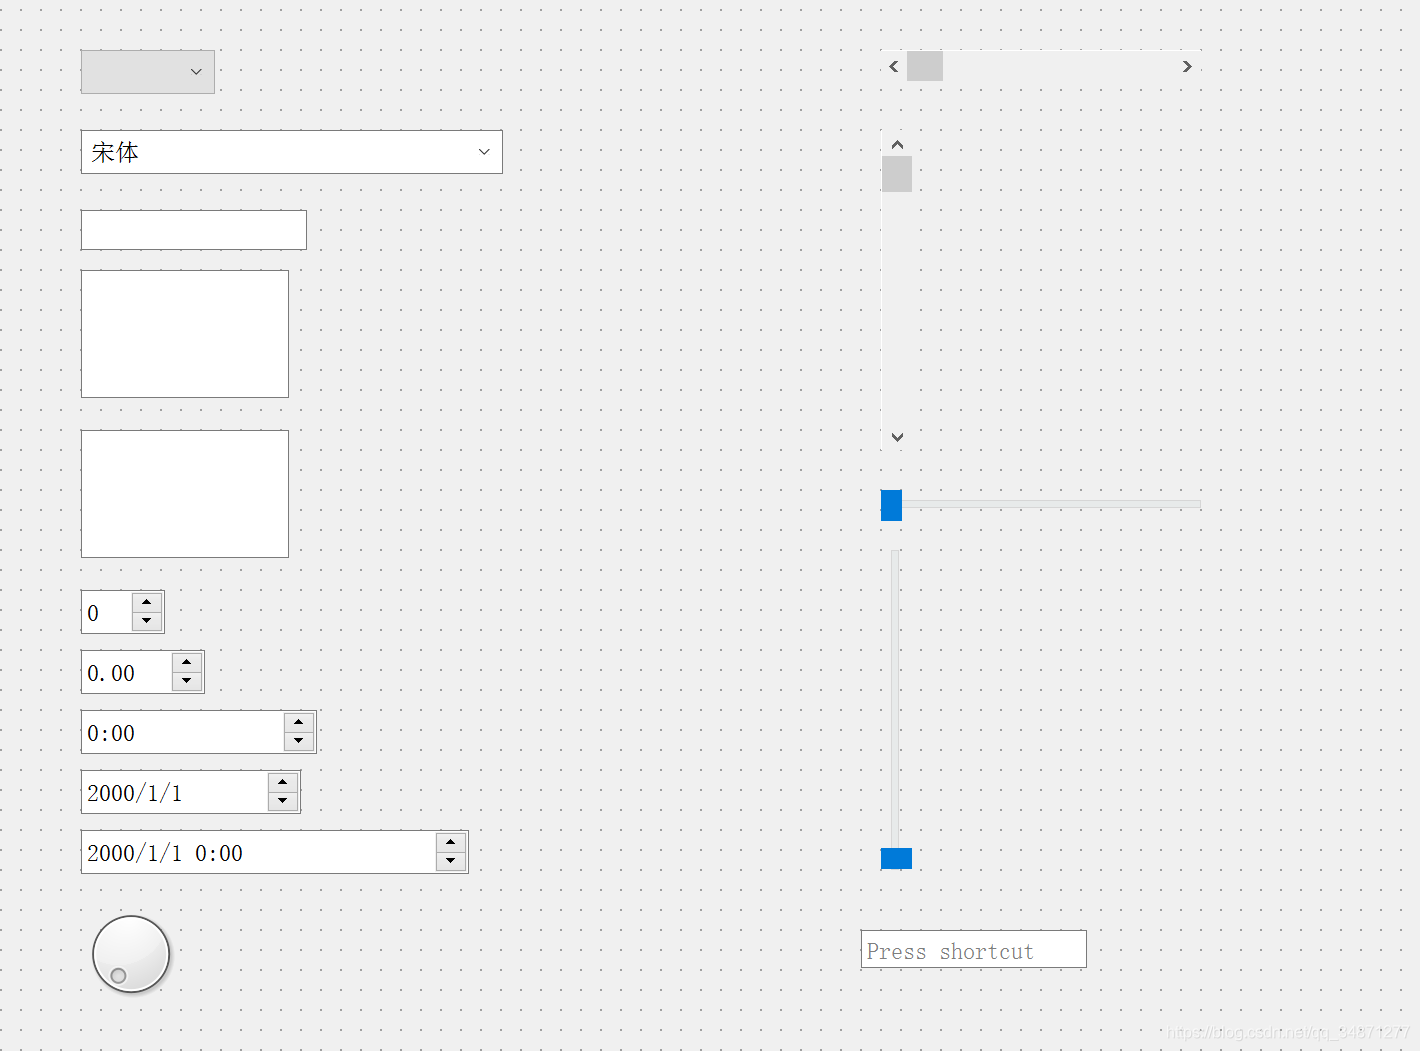Viewport: 1420px width, 1051px height.
Task: Click the horizontal scrollbar left arrow
Action: point(894,66)
